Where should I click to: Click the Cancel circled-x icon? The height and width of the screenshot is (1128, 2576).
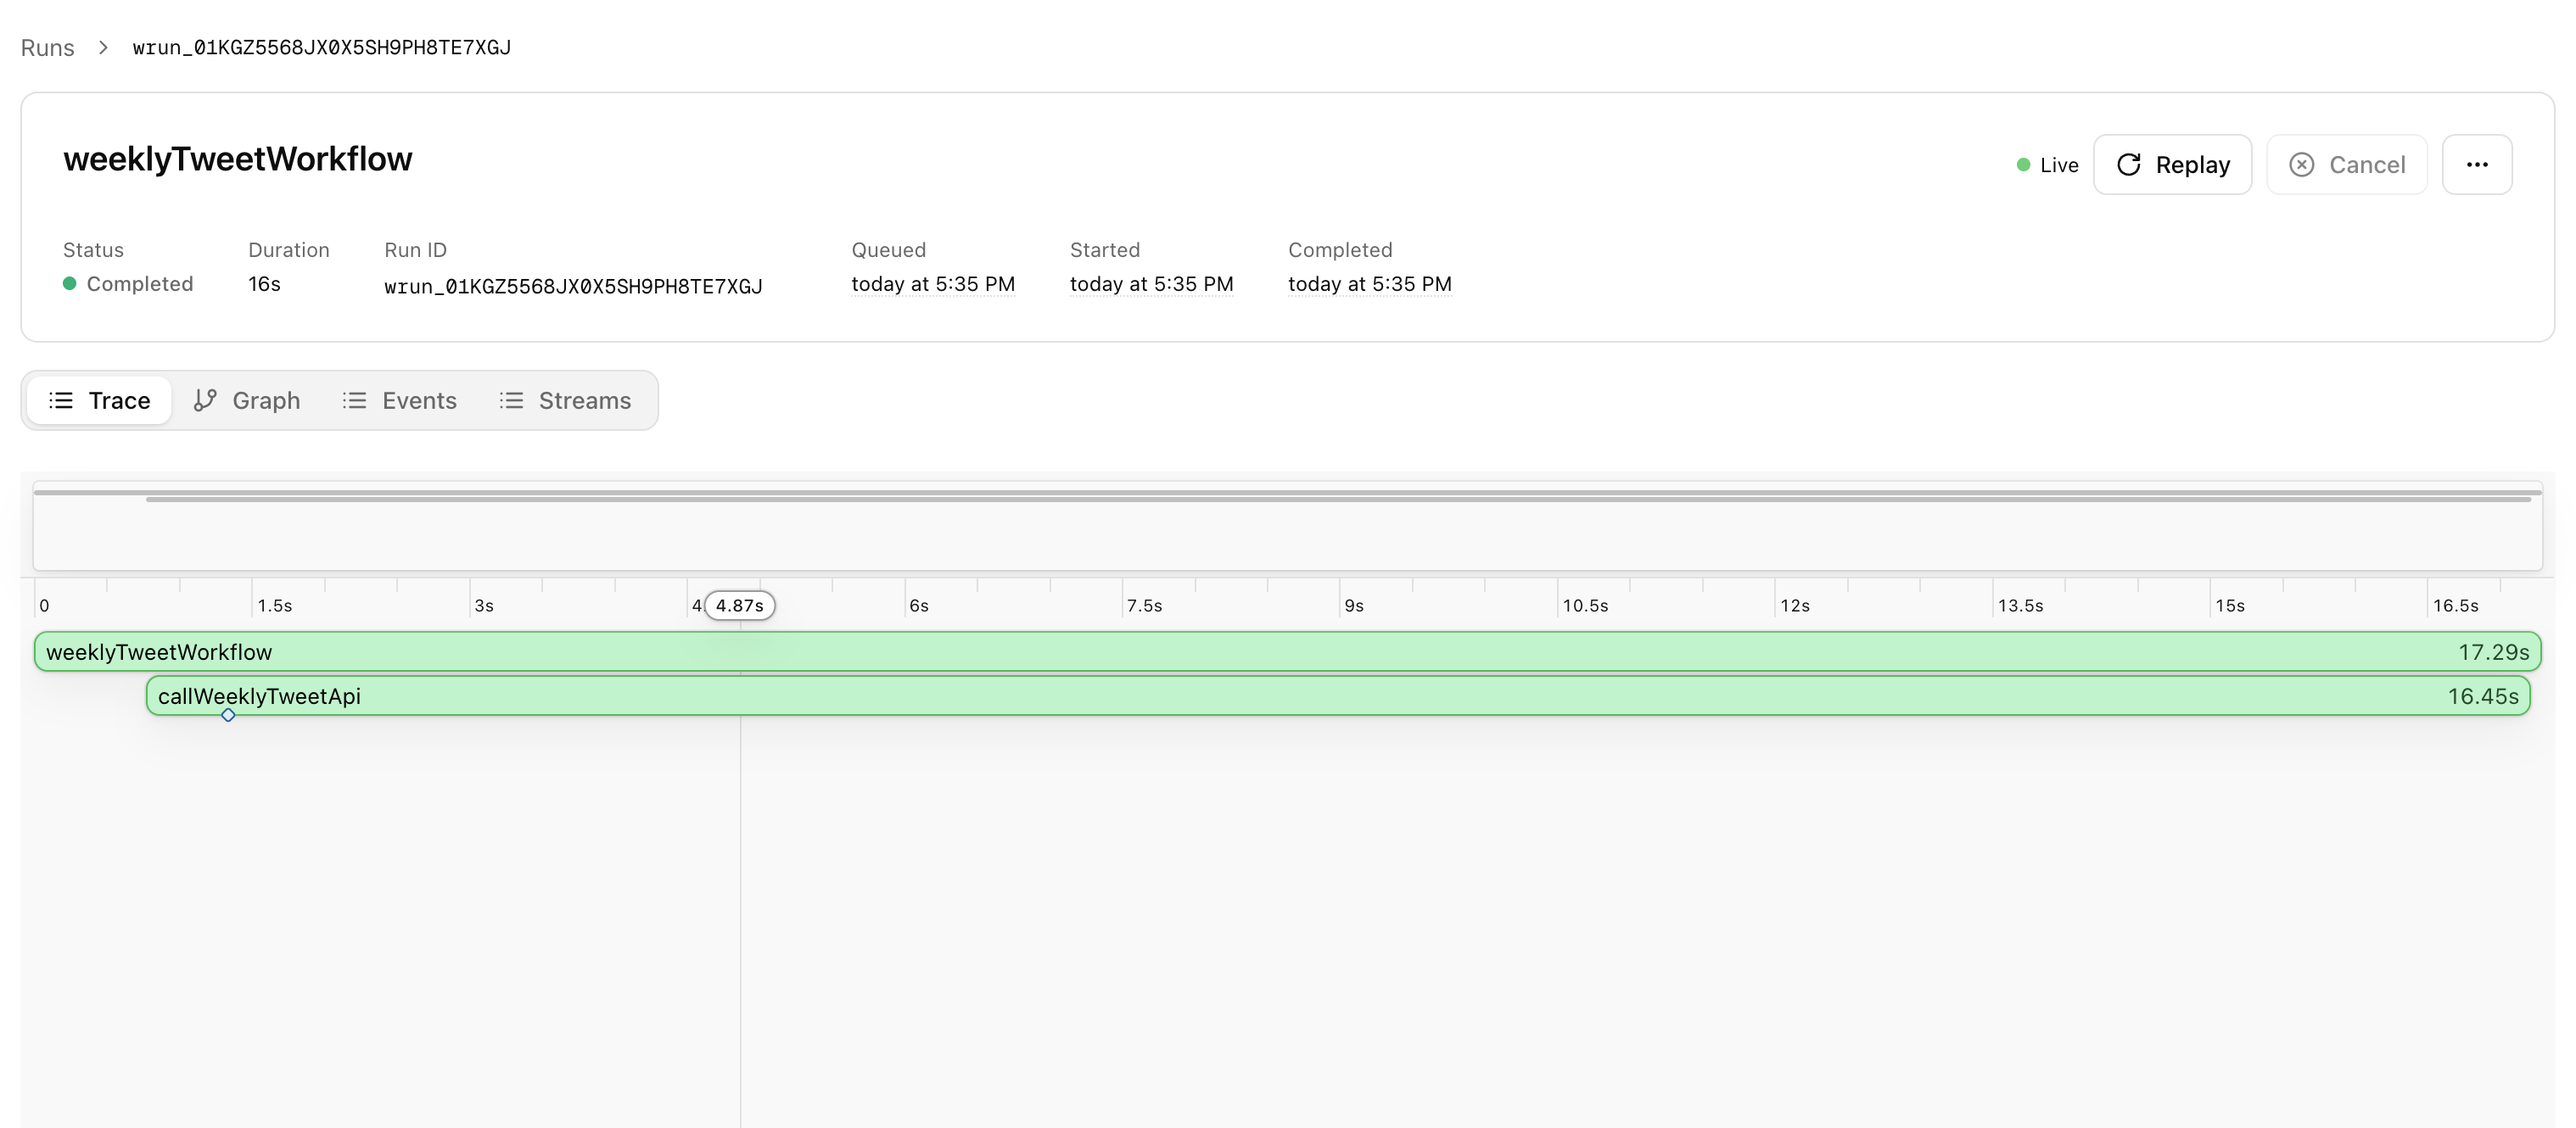(x=2301, y=165)
